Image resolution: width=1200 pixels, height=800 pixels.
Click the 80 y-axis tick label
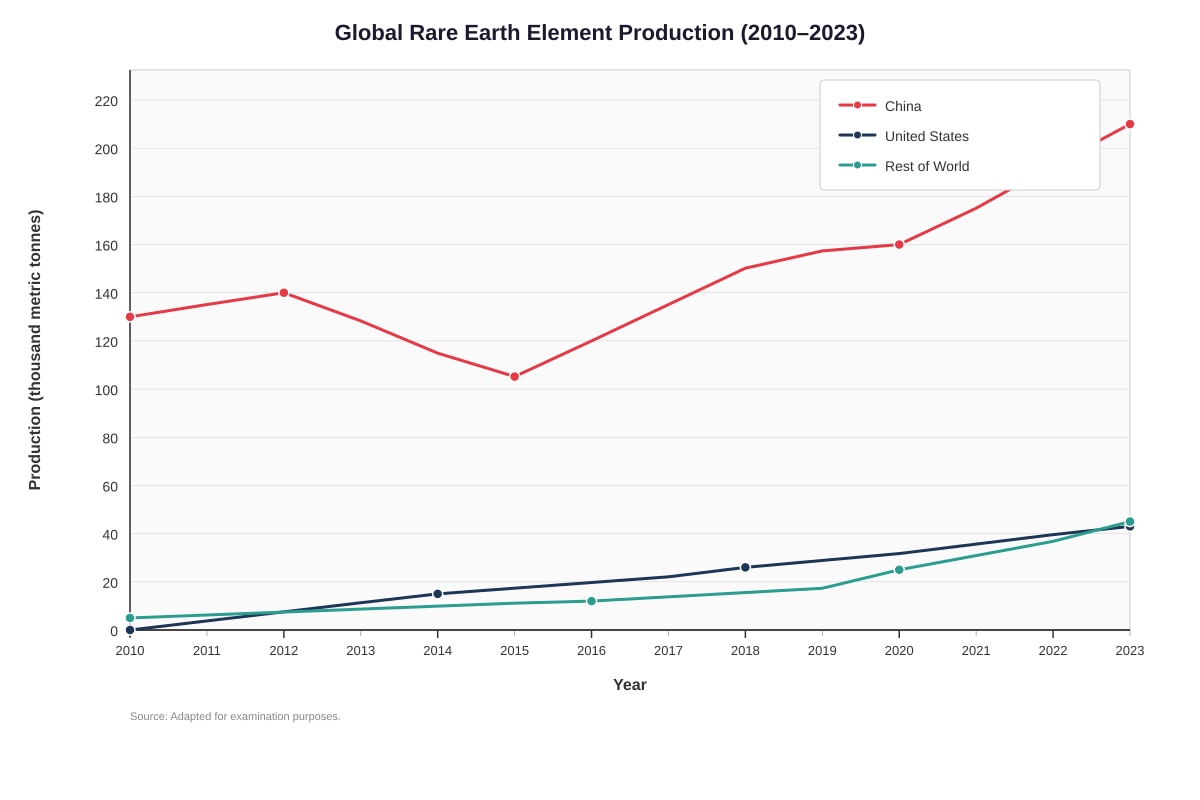pyautogui.click(x=110, y=438)
